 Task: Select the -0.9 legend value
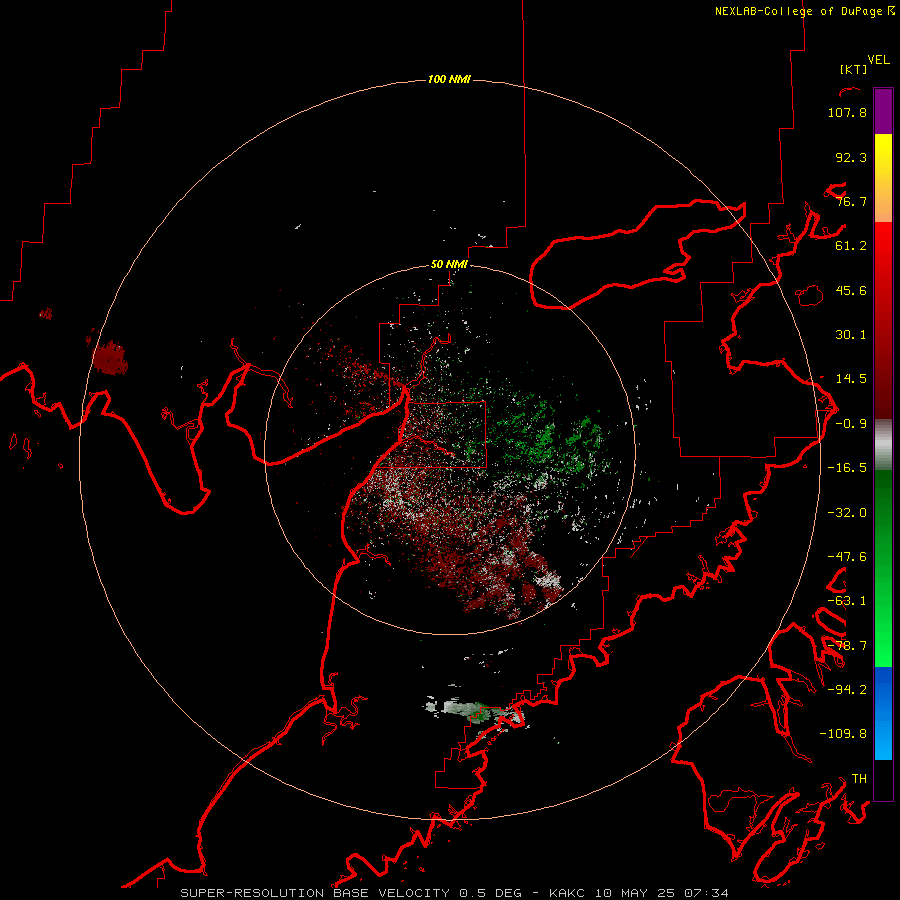(851, 424)
